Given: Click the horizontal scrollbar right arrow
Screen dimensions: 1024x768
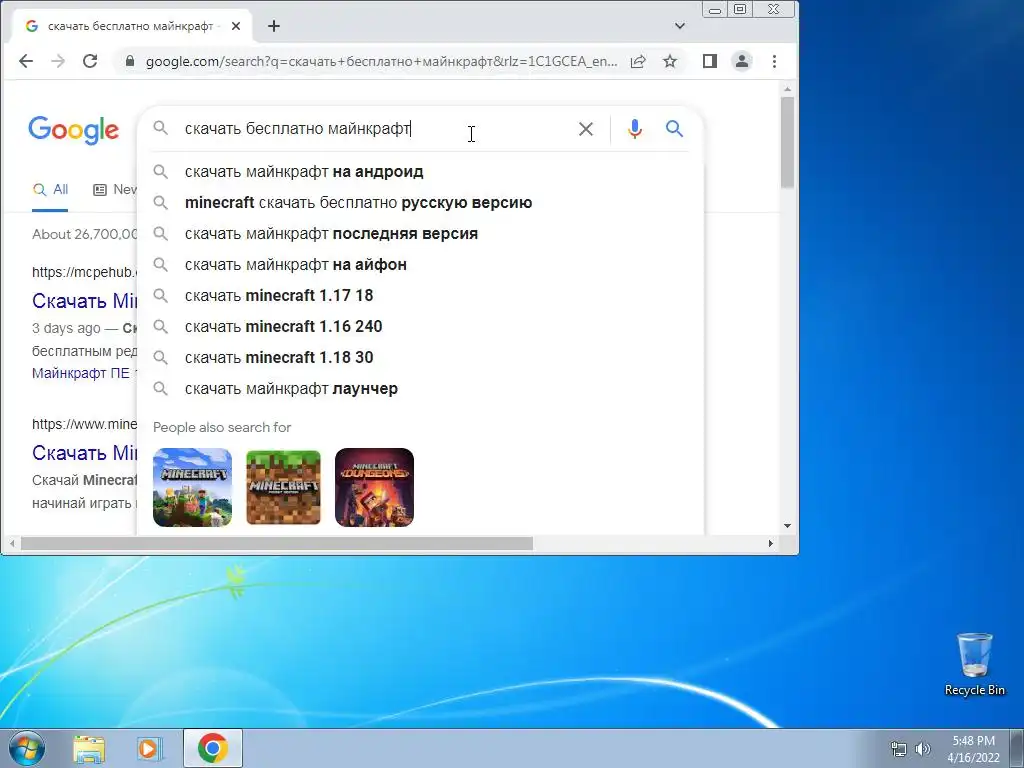Looking at the screenshot, I should tap(771, 543).
